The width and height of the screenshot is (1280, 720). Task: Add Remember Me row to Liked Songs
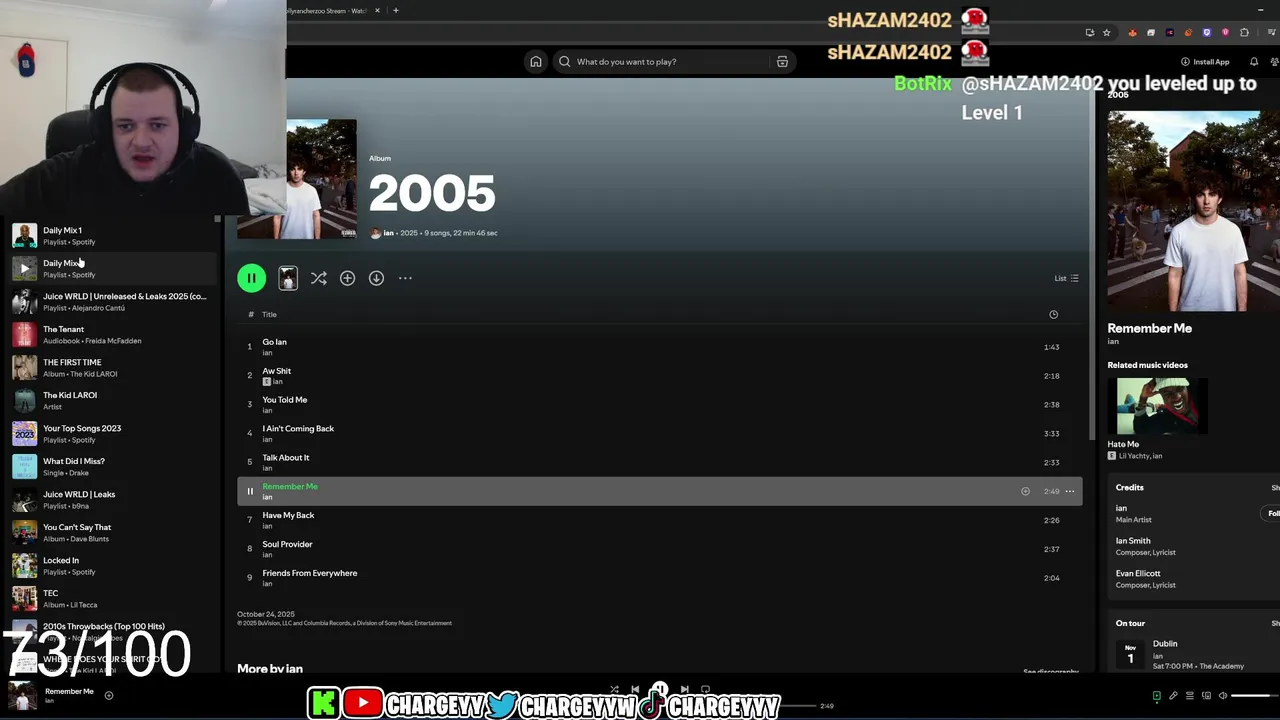pyautogui.click(x=1025, y=491)
